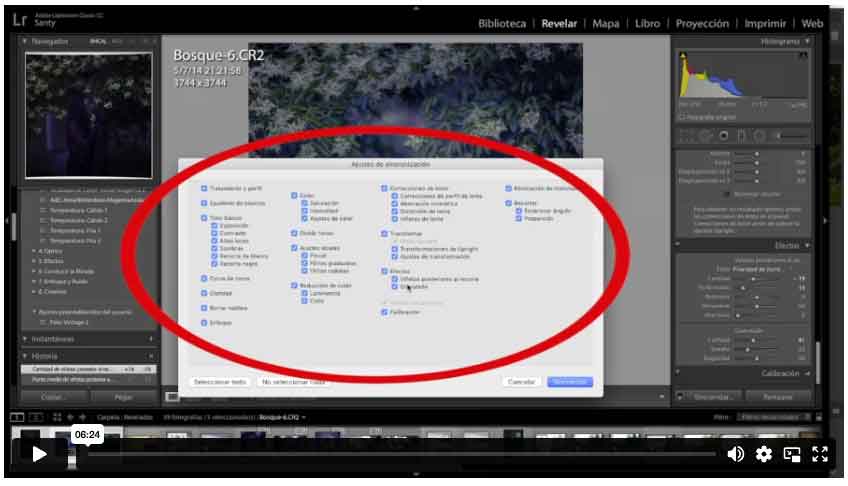Select the Crop overlay tool in Lightroom
Viewport: 848px width, 486px height.
point(686,136)
